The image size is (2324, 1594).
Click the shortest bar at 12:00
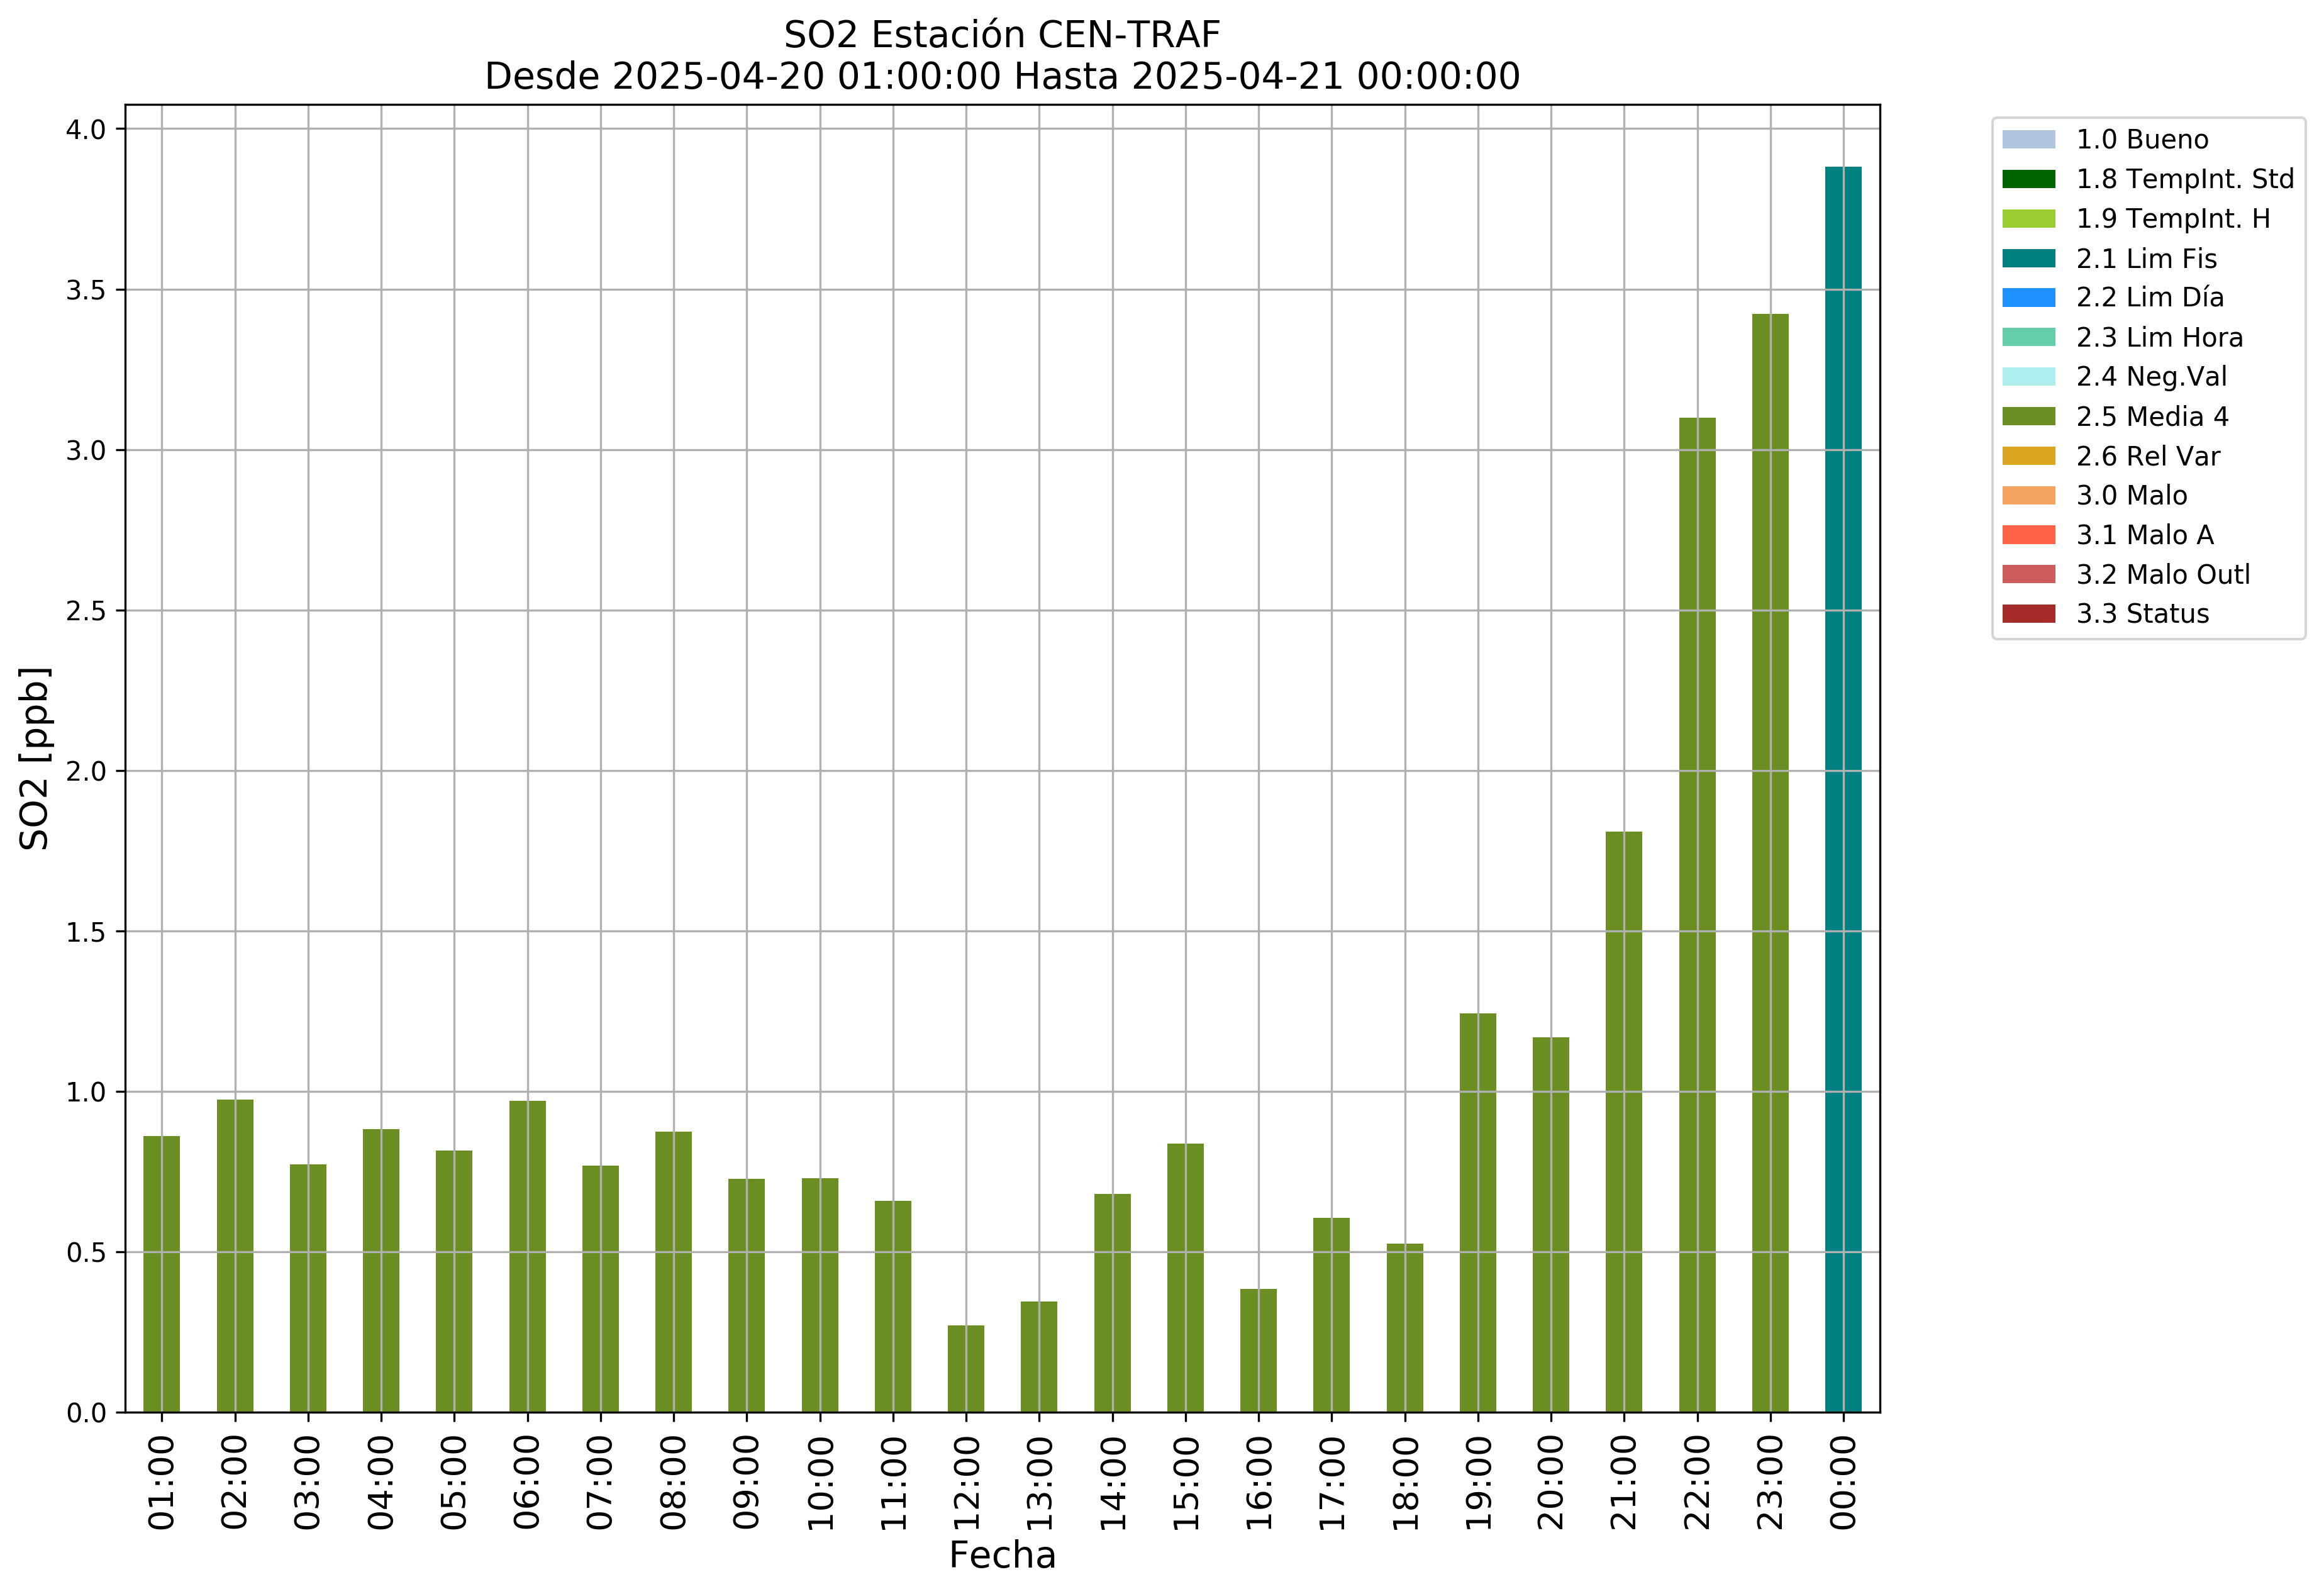[966, 1369]
